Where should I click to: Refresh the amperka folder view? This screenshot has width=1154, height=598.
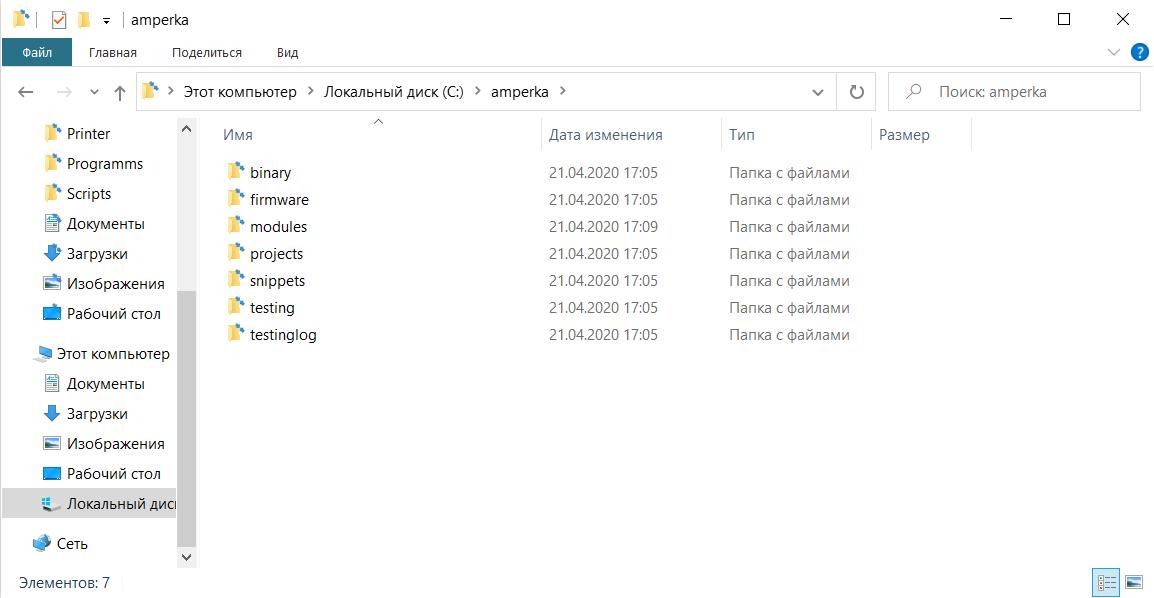pos(856,92)
